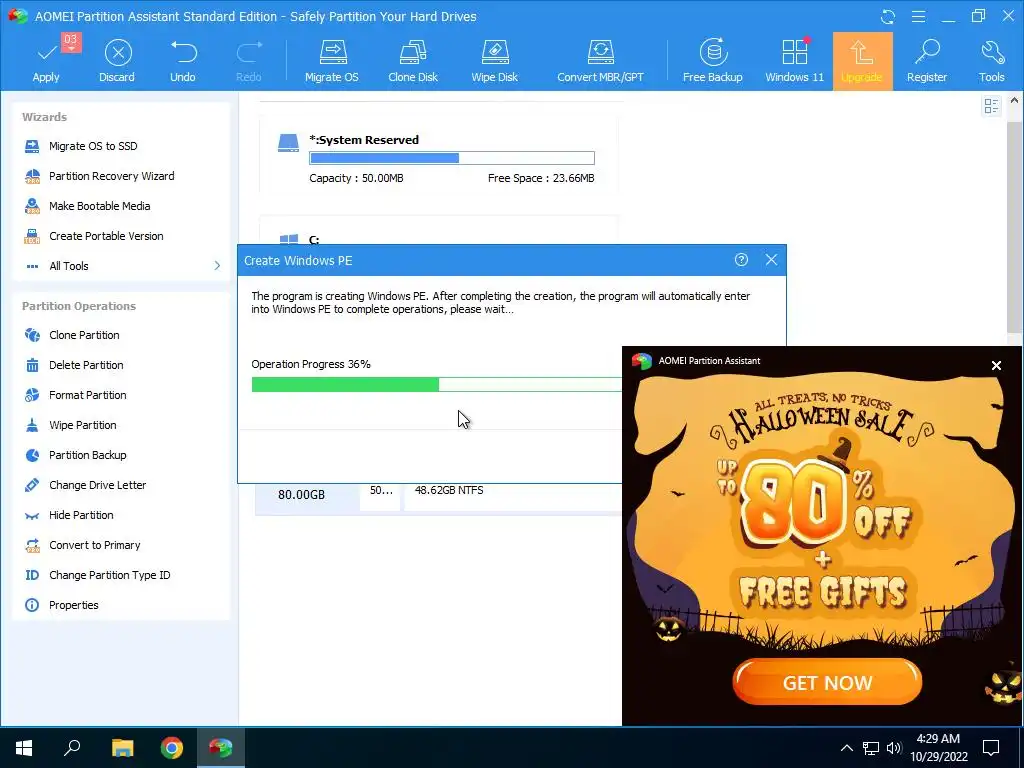Open the hamburger menu in the title bar
This screenshot has width=1024, height=768.
(918, 16)
